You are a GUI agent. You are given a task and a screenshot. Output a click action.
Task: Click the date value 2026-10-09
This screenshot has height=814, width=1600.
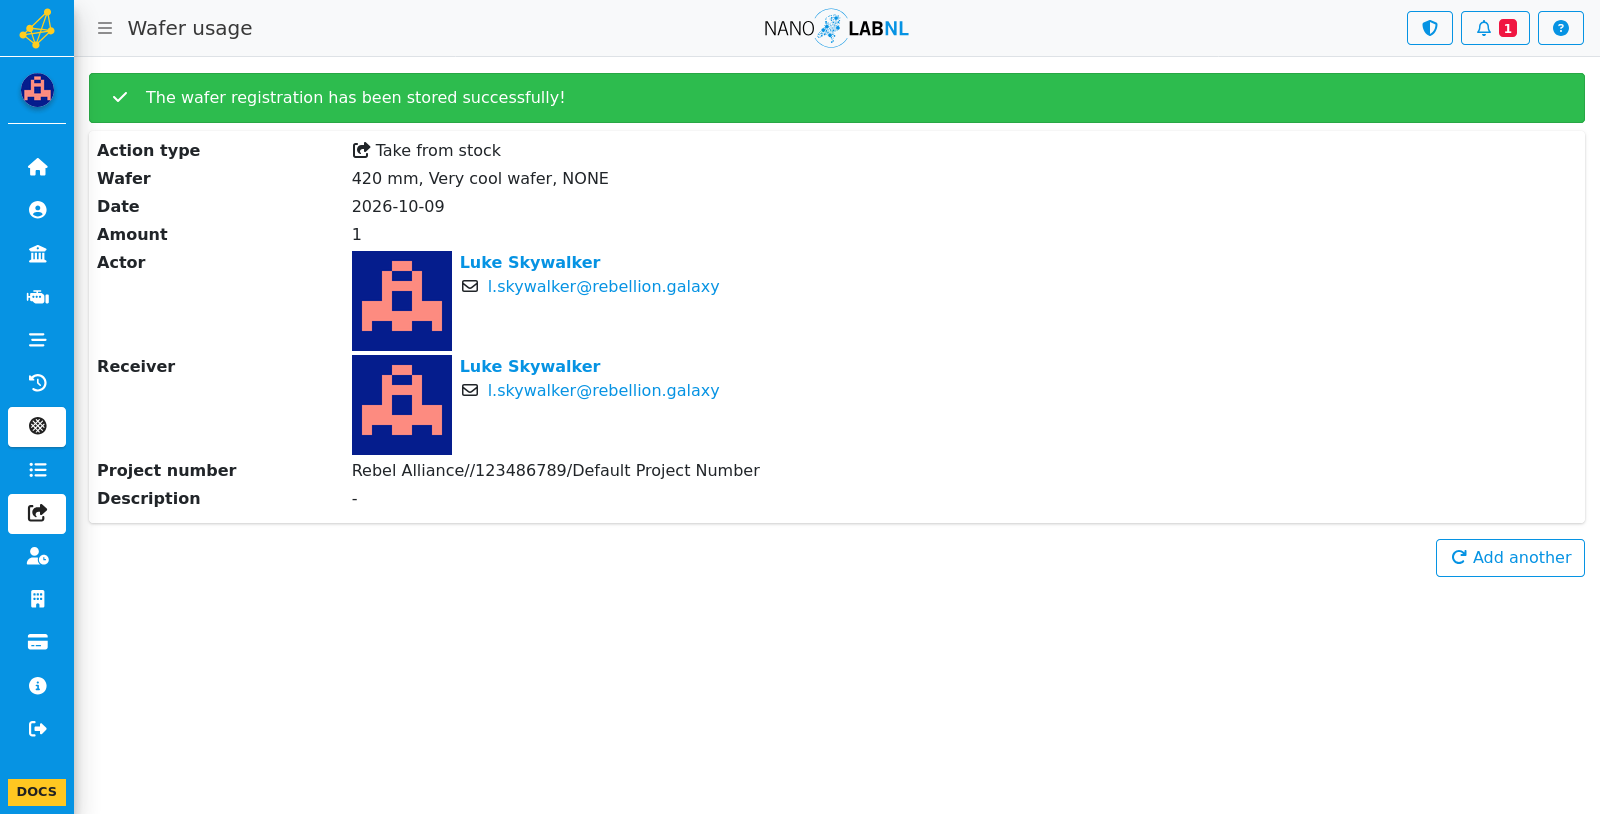[x=398, y=206]
